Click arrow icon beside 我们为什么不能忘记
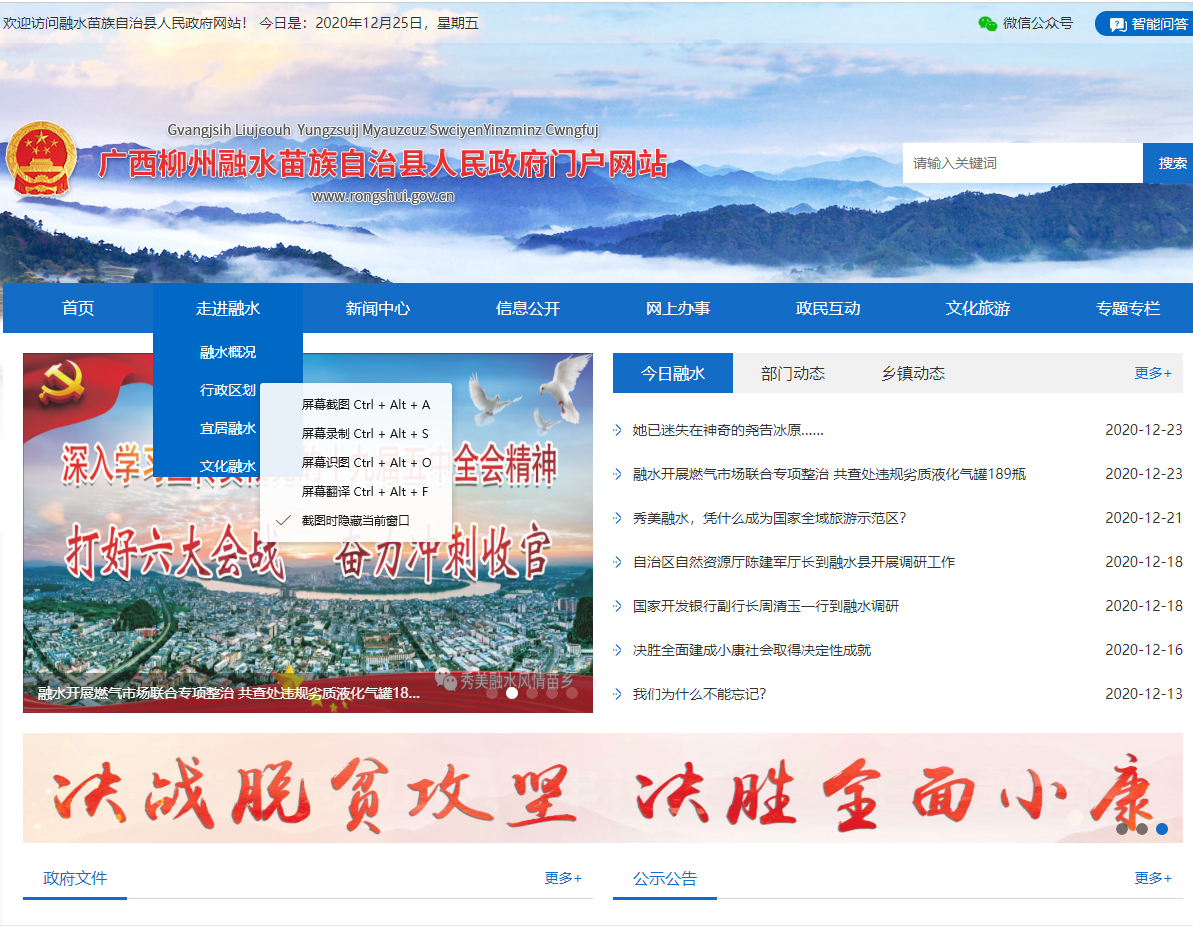 [618, 694]
